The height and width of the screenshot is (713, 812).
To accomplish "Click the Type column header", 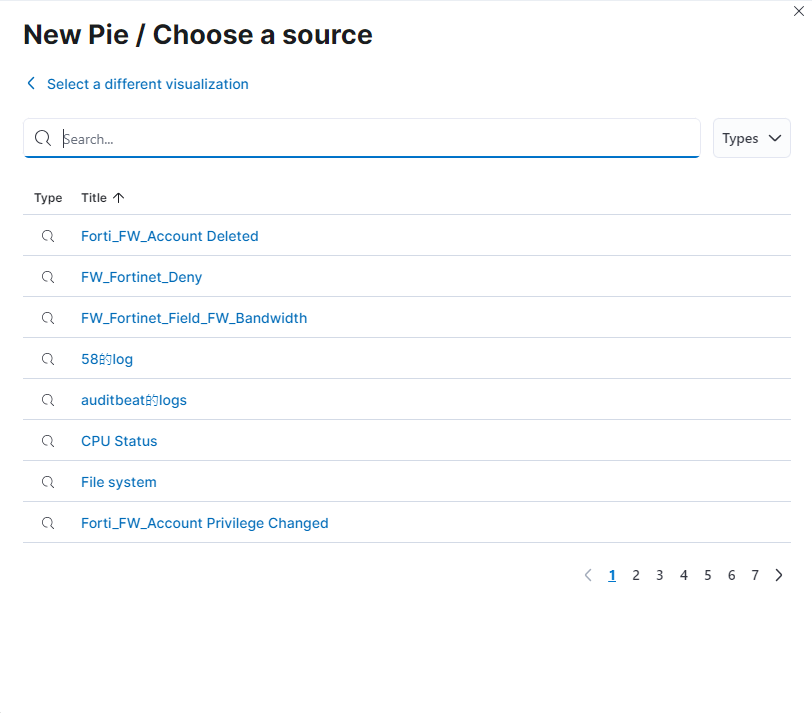I will tap(48, 198).
